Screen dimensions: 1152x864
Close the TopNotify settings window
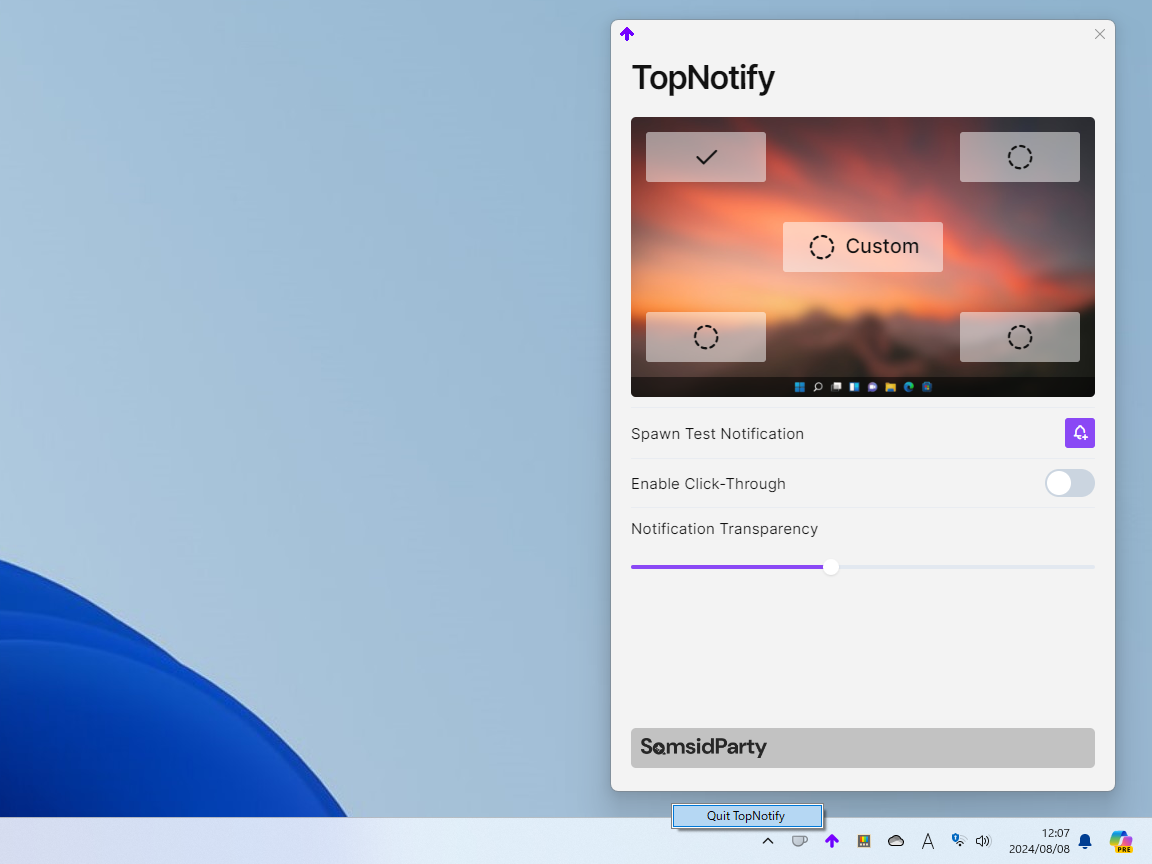(1099, 34)
